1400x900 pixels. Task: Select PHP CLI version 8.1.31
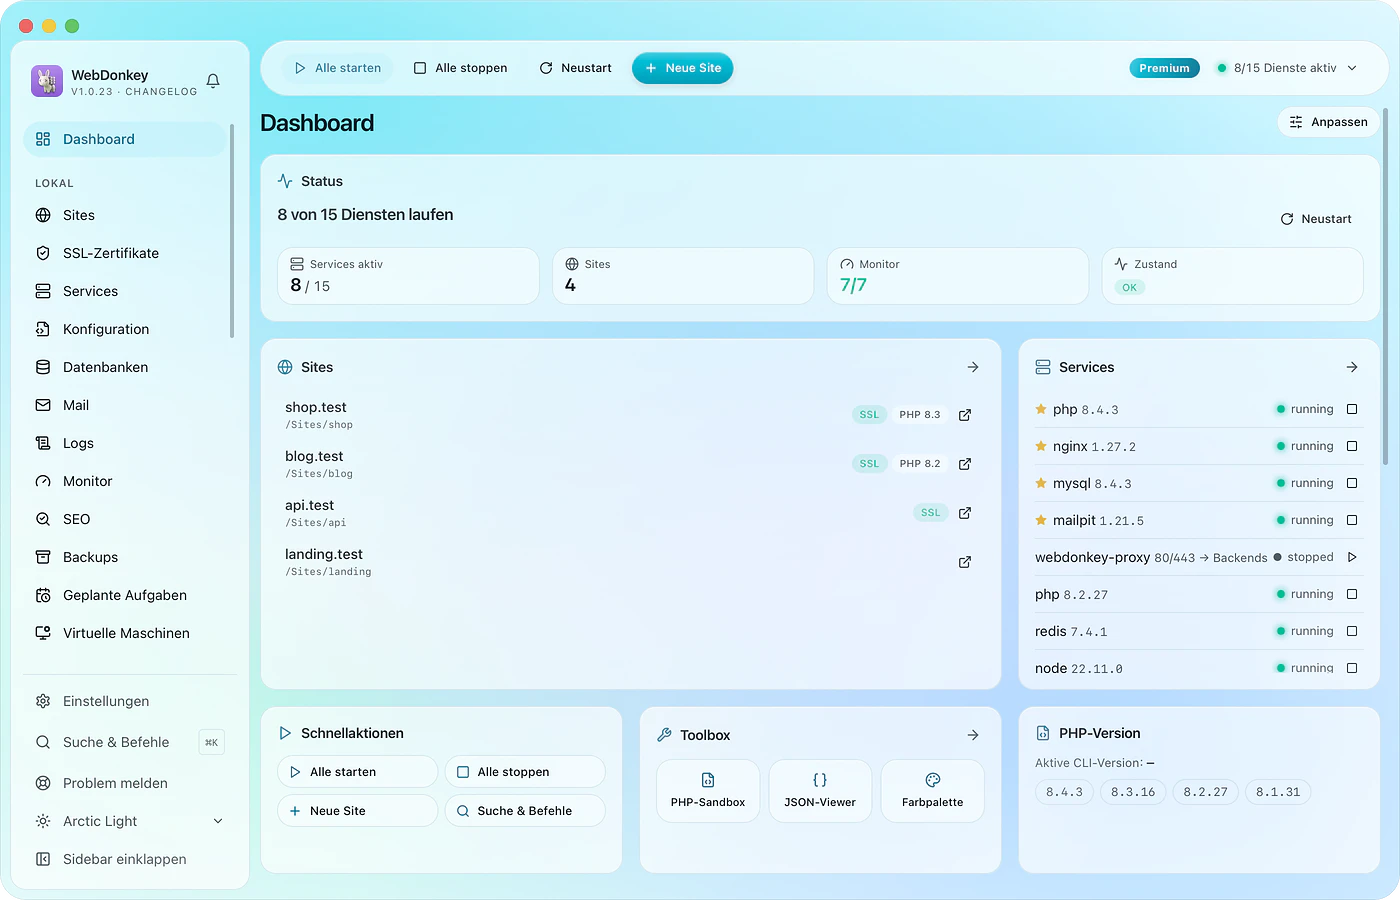pos(1278,792)
